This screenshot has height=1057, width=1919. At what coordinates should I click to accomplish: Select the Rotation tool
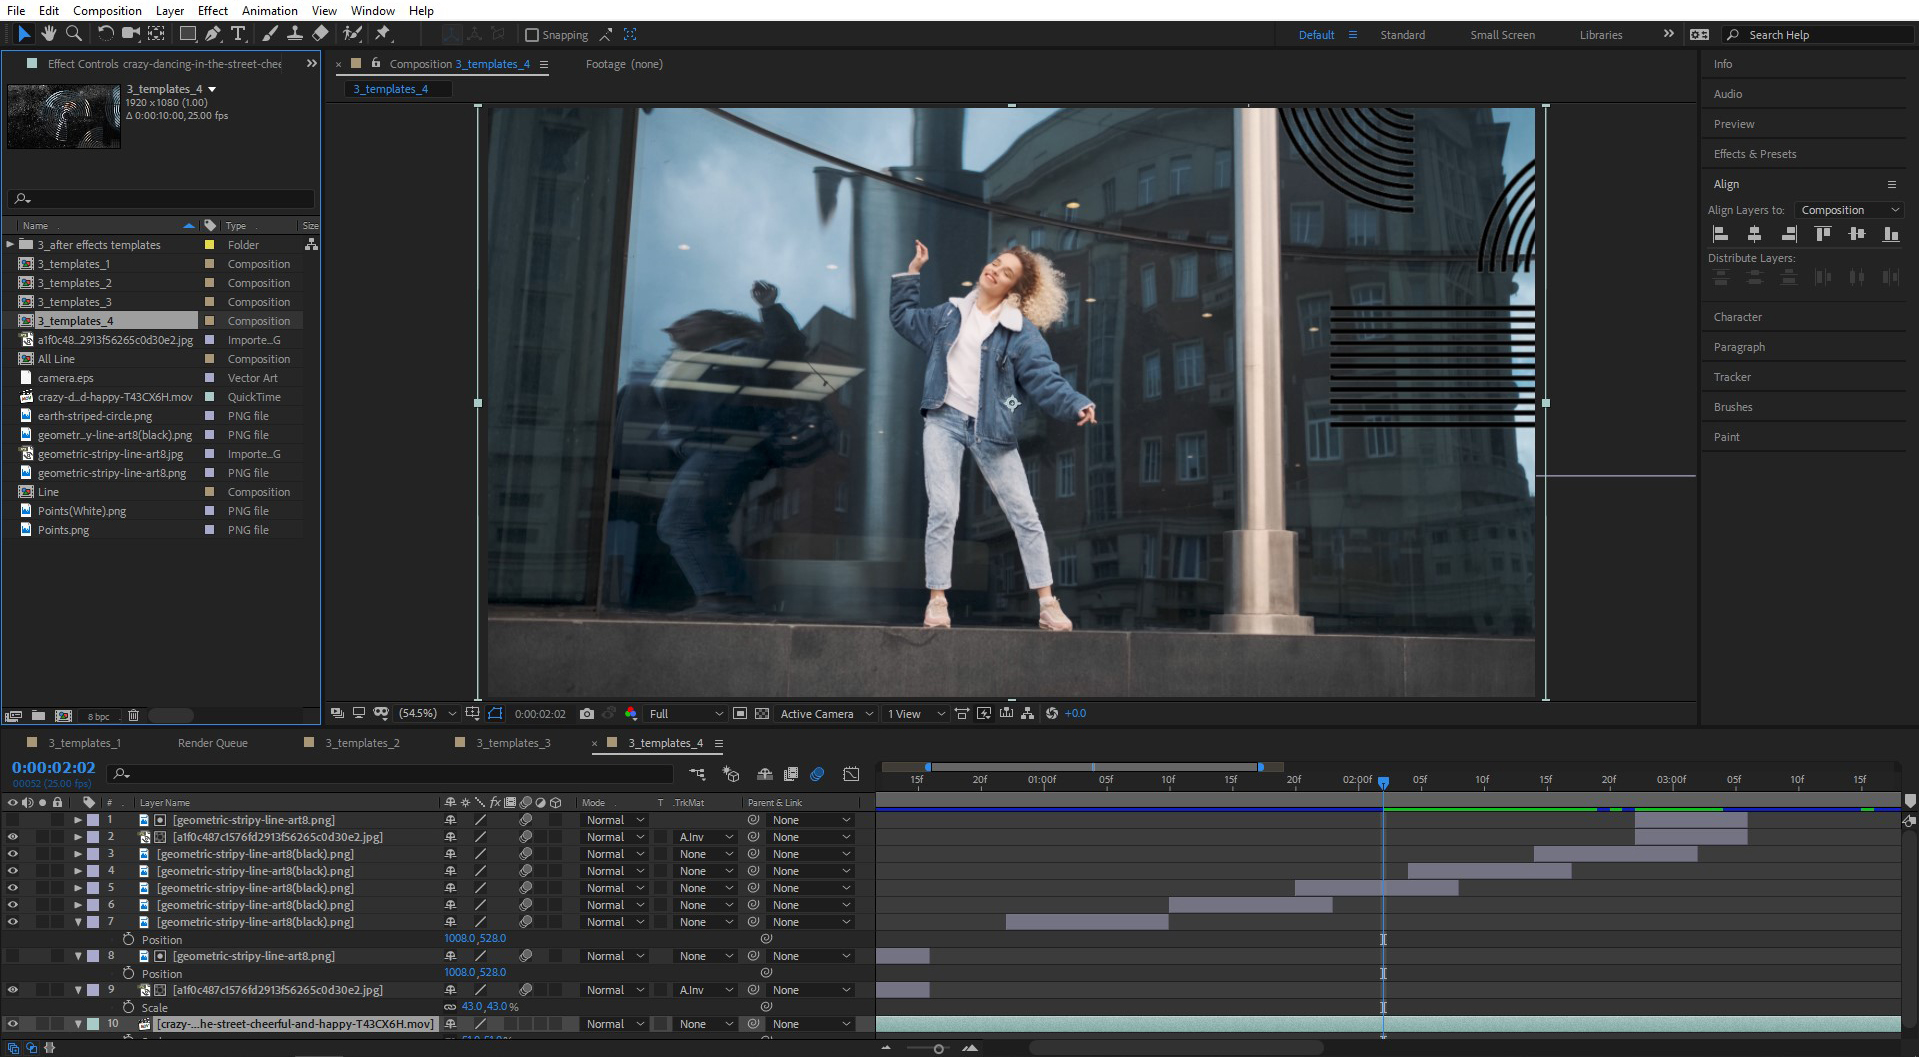tap(105, 33)
